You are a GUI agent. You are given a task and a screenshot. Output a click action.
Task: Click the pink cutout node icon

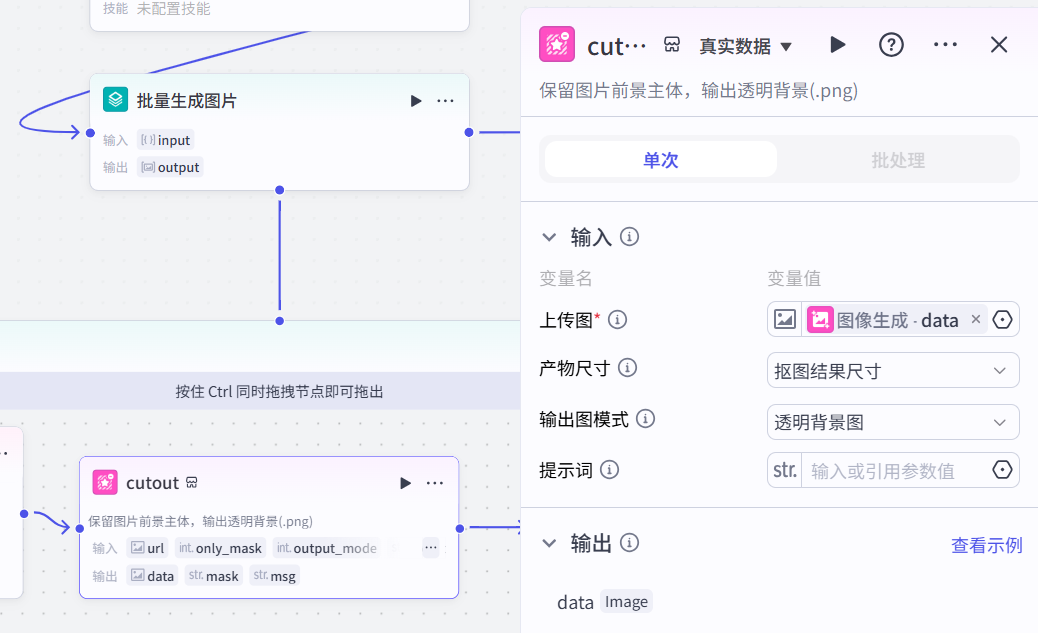point(105,483)
